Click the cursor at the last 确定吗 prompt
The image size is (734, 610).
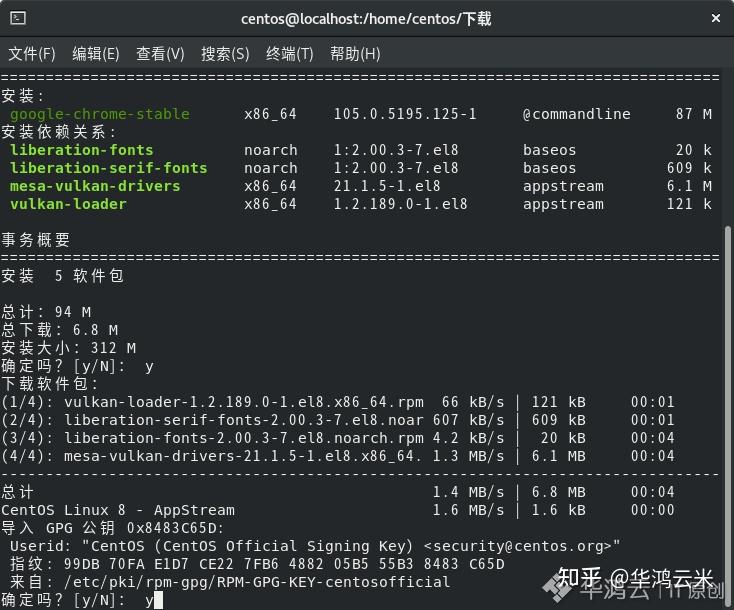coord(158,600)
